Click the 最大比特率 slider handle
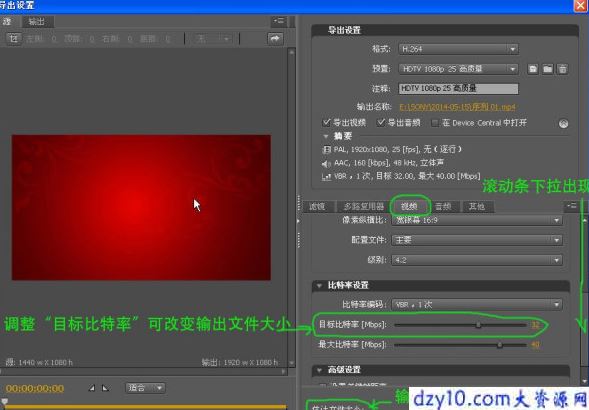The height and width of the screenshot is (410, 589). (x=500, y=345)
